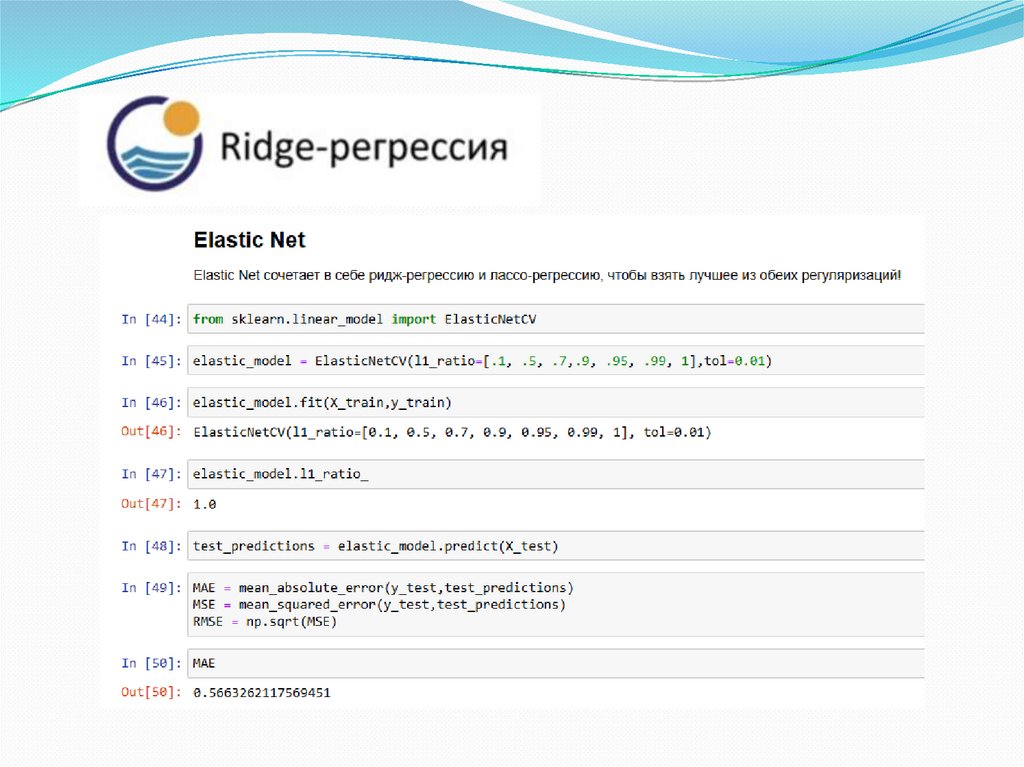Click the 1.0 output value
The image size is (1024, 767).
click(205, 503)
